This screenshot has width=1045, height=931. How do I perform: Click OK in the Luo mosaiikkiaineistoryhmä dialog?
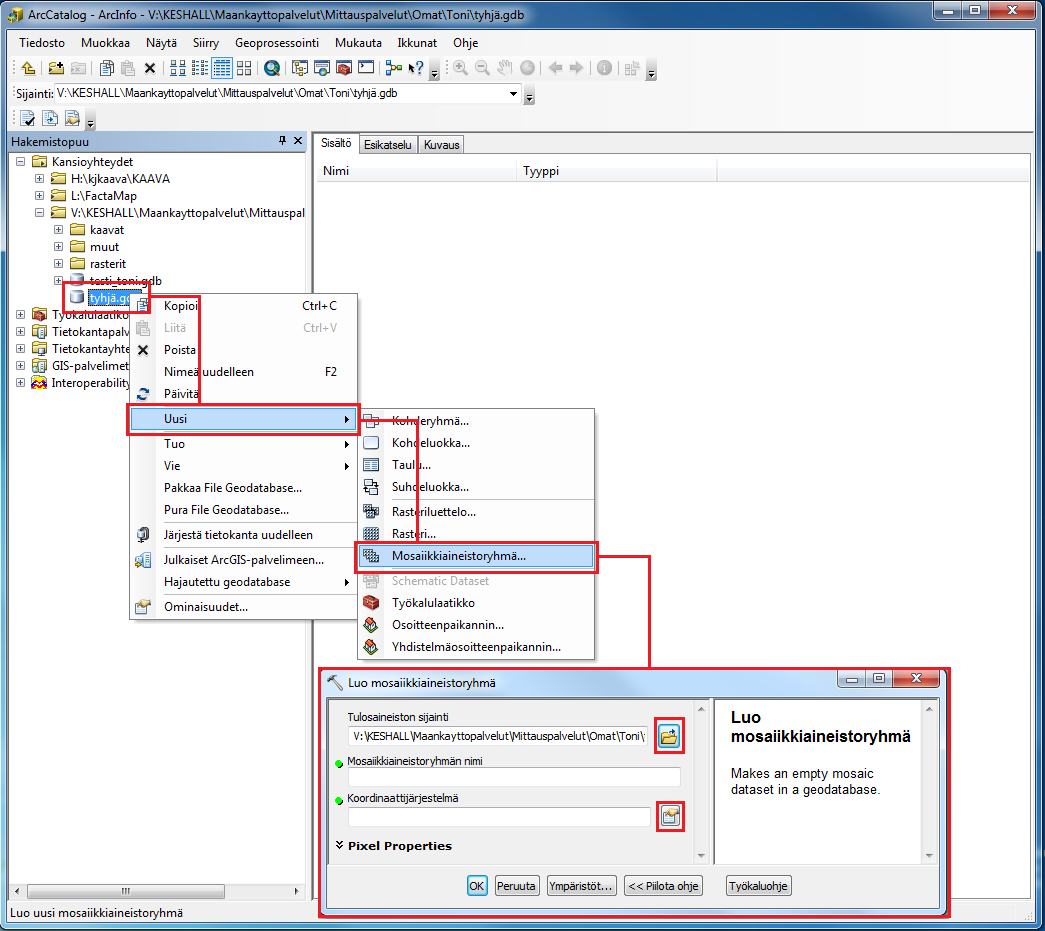(477, 886)
